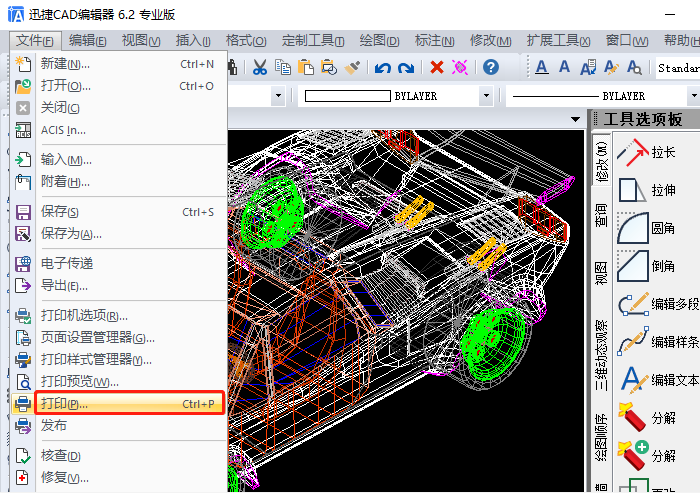Click the red X Delete icon
Viewport: 700px width, 493px height.
437,67
